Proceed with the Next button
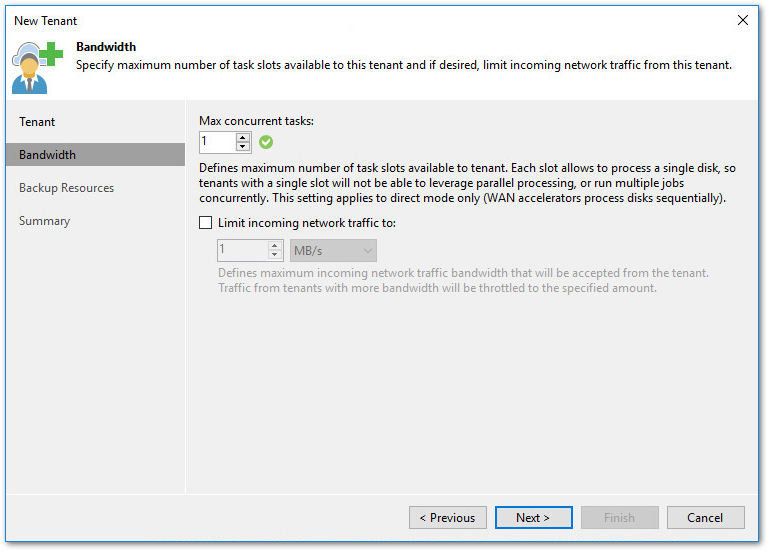This screenshot has height=551, width=768. coord(533,517)
